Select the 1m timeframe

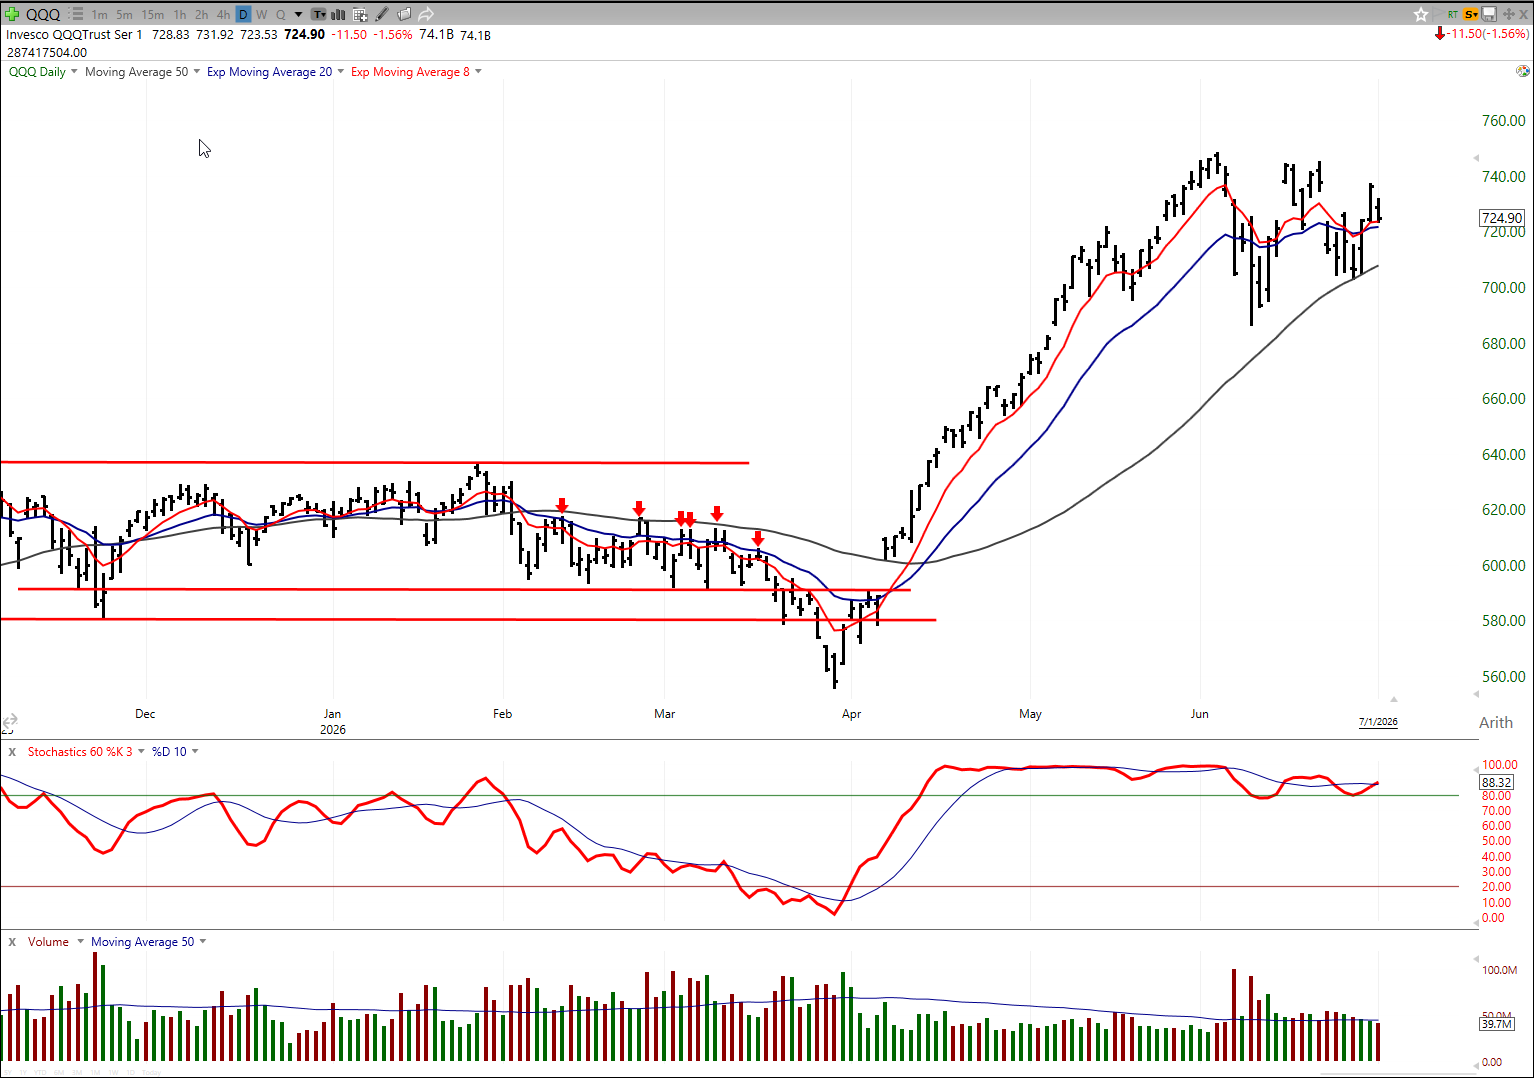[x=99, y=15]
